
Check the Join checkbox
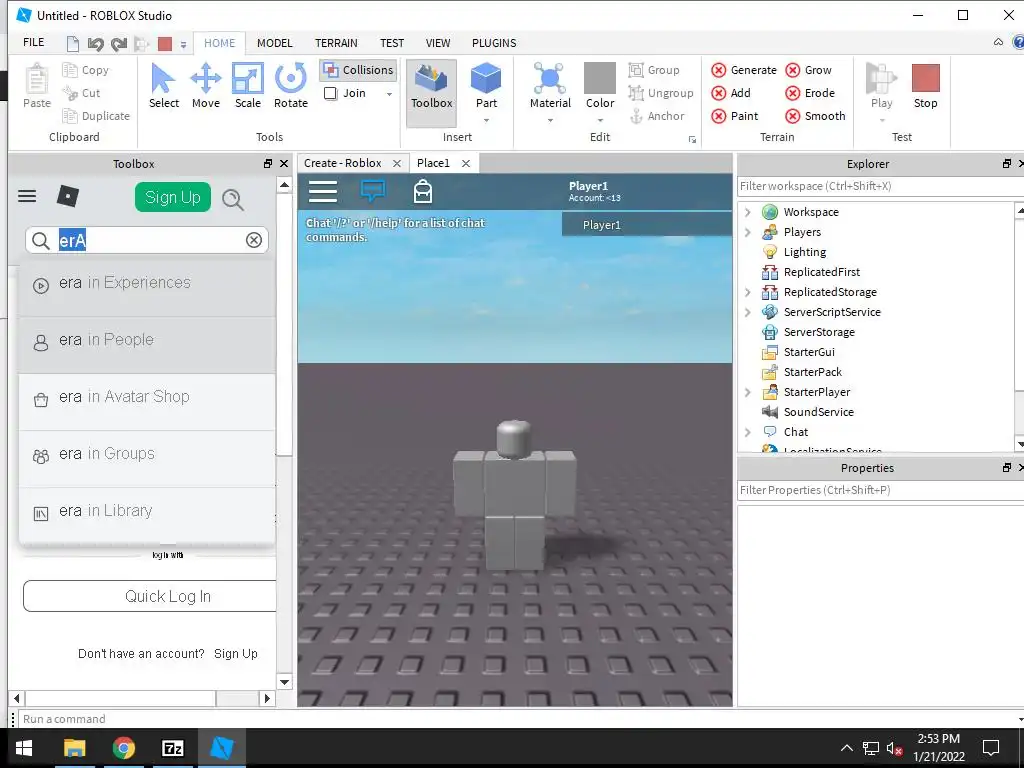[330, 93]
